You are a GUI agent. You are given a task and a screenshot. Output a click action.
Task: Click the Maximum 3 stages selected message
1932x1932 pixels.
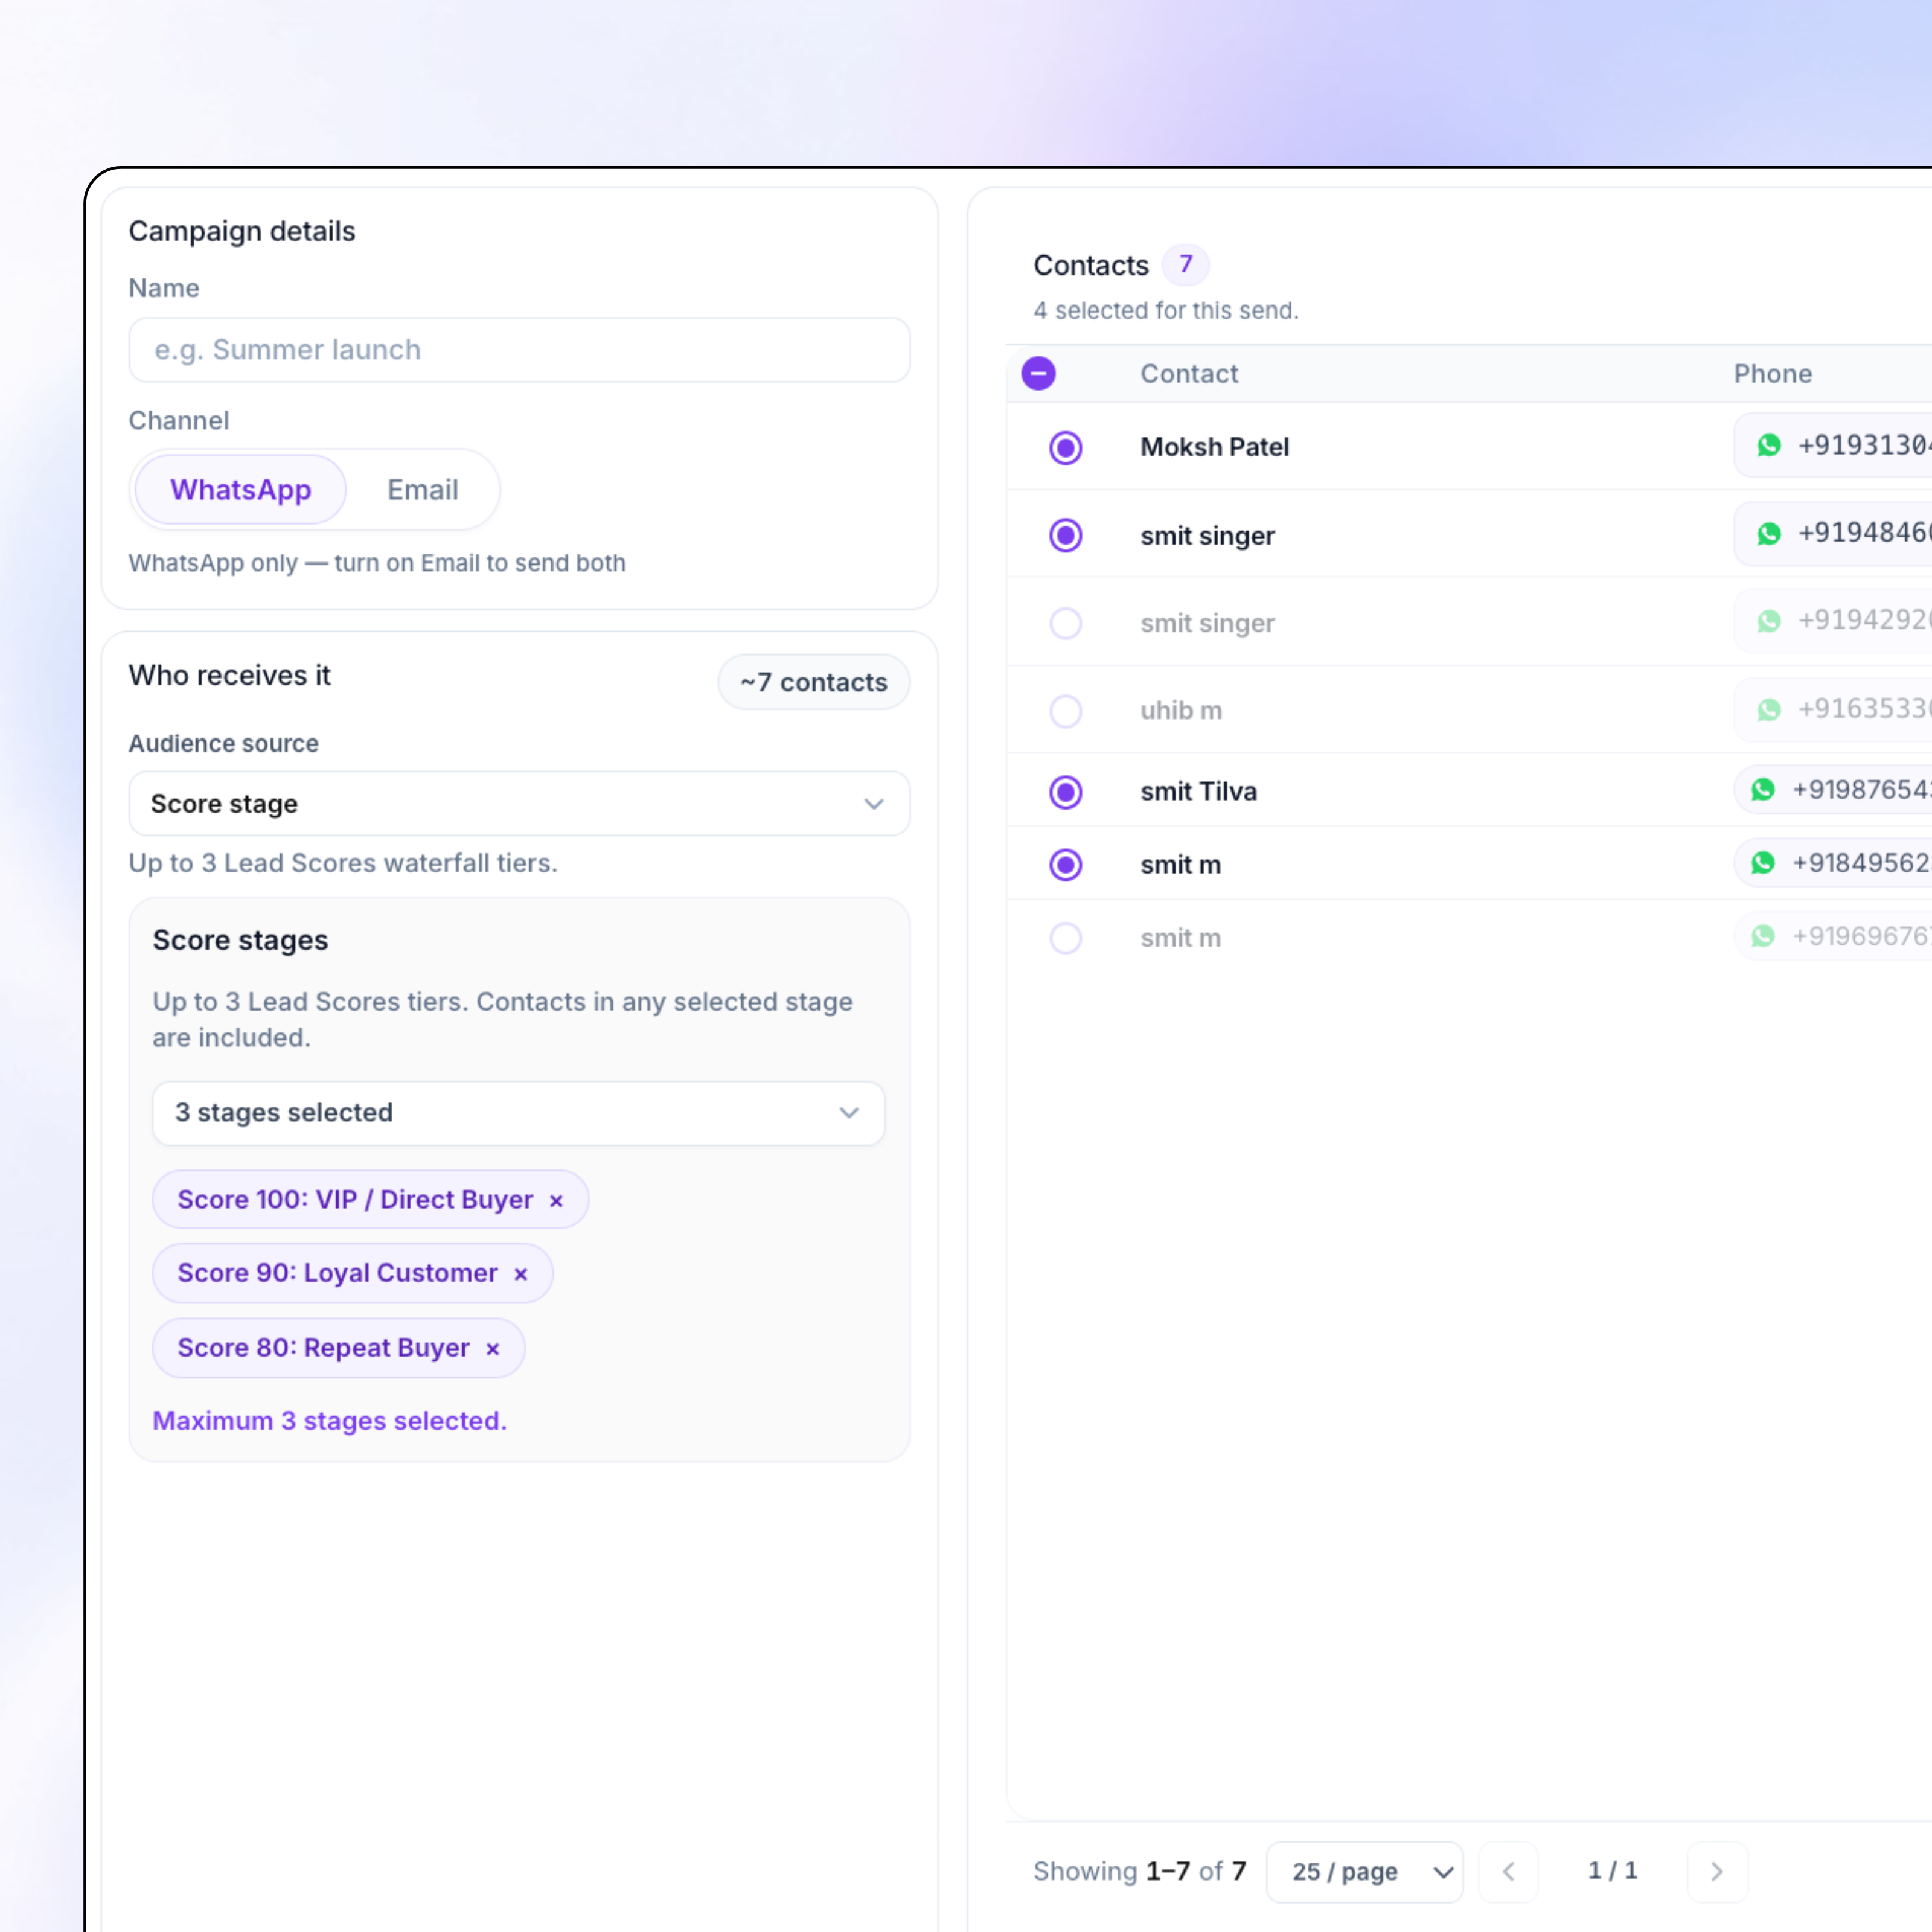(329, 1421)
